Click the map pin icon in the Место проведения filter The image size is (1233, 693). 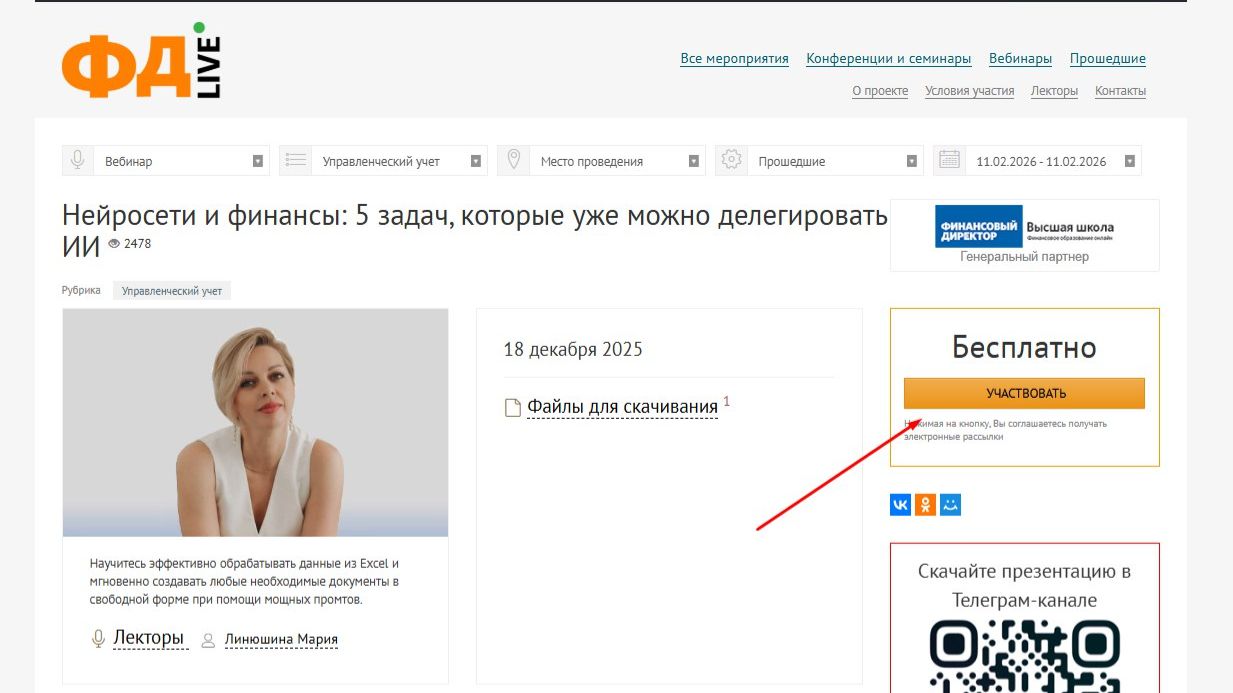tap(513, 160)
